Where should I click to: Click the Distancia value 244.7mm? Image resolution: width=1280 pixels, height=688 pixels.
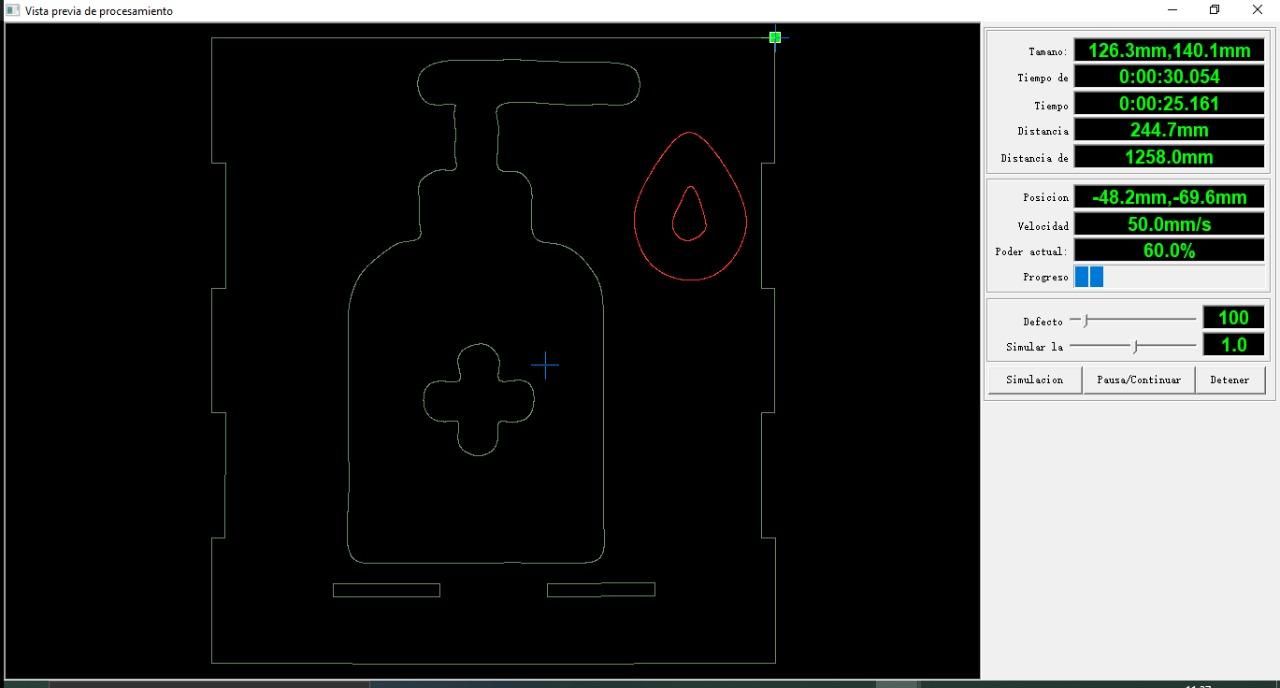[1169, 130]
